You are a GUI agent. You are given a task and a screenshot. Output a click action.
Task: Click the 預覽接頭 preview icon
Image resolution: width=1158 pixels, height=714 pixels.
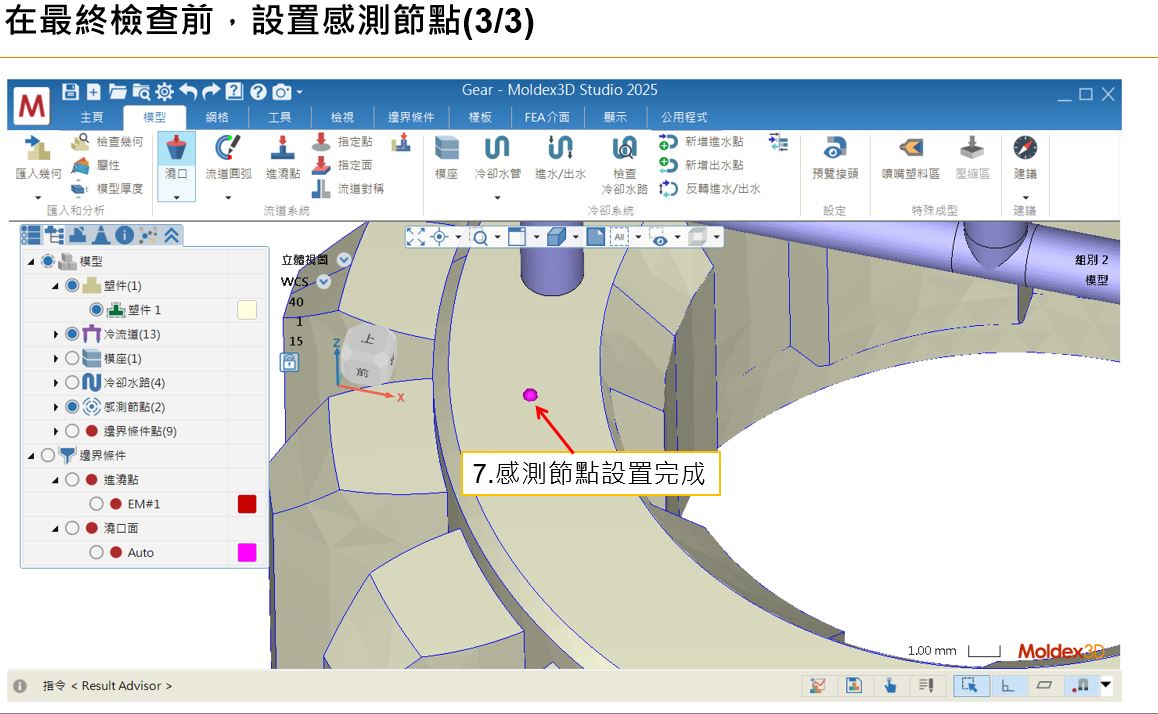pos(834,150)
